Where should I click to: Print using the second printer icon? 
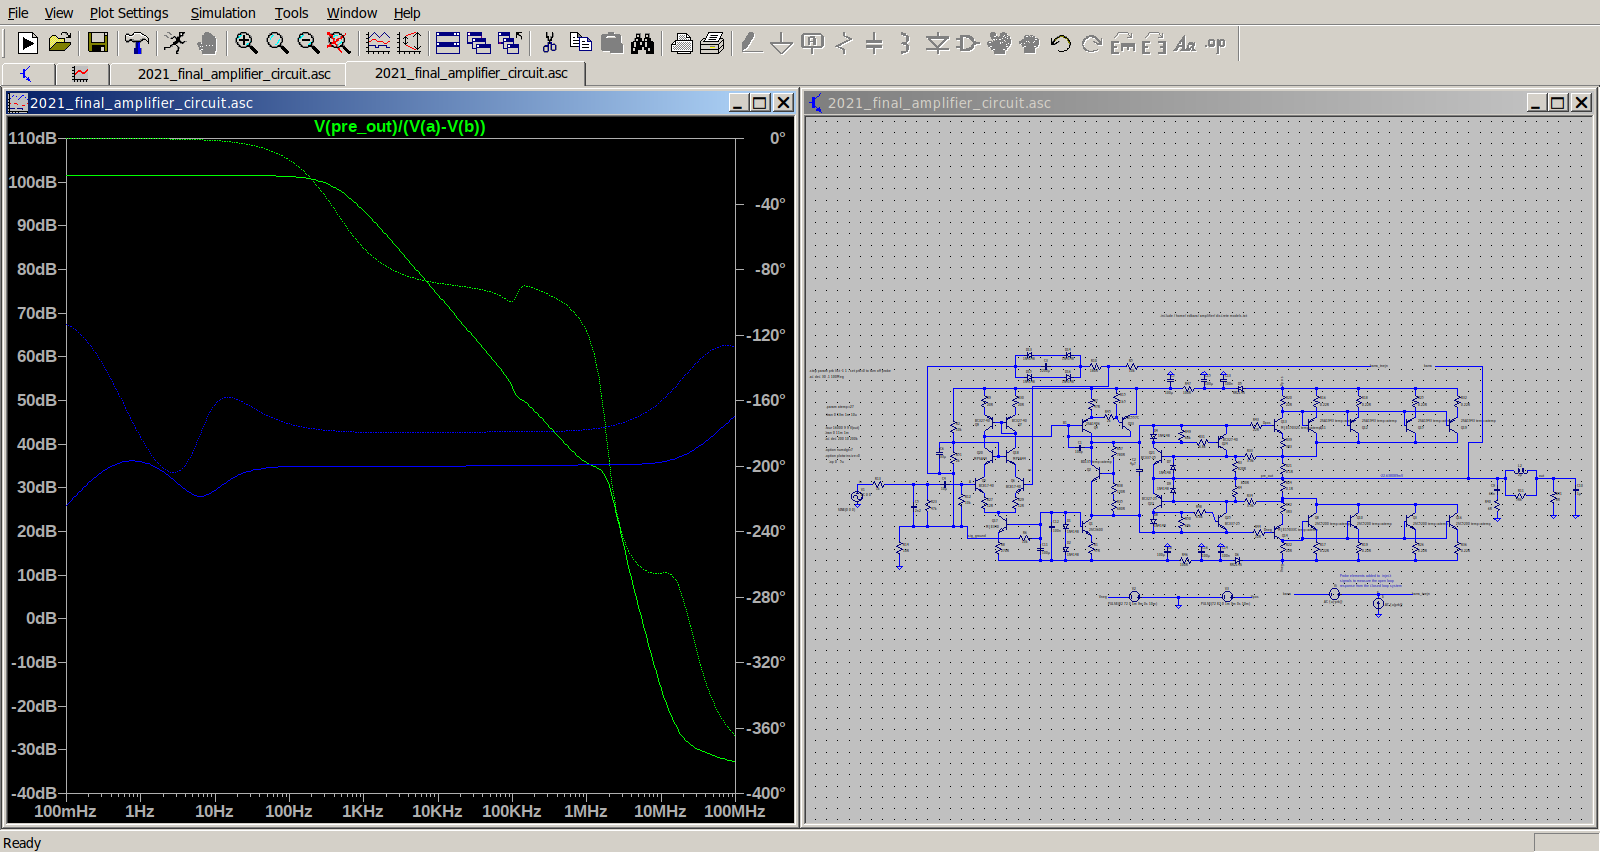click(x=713, y=43)
